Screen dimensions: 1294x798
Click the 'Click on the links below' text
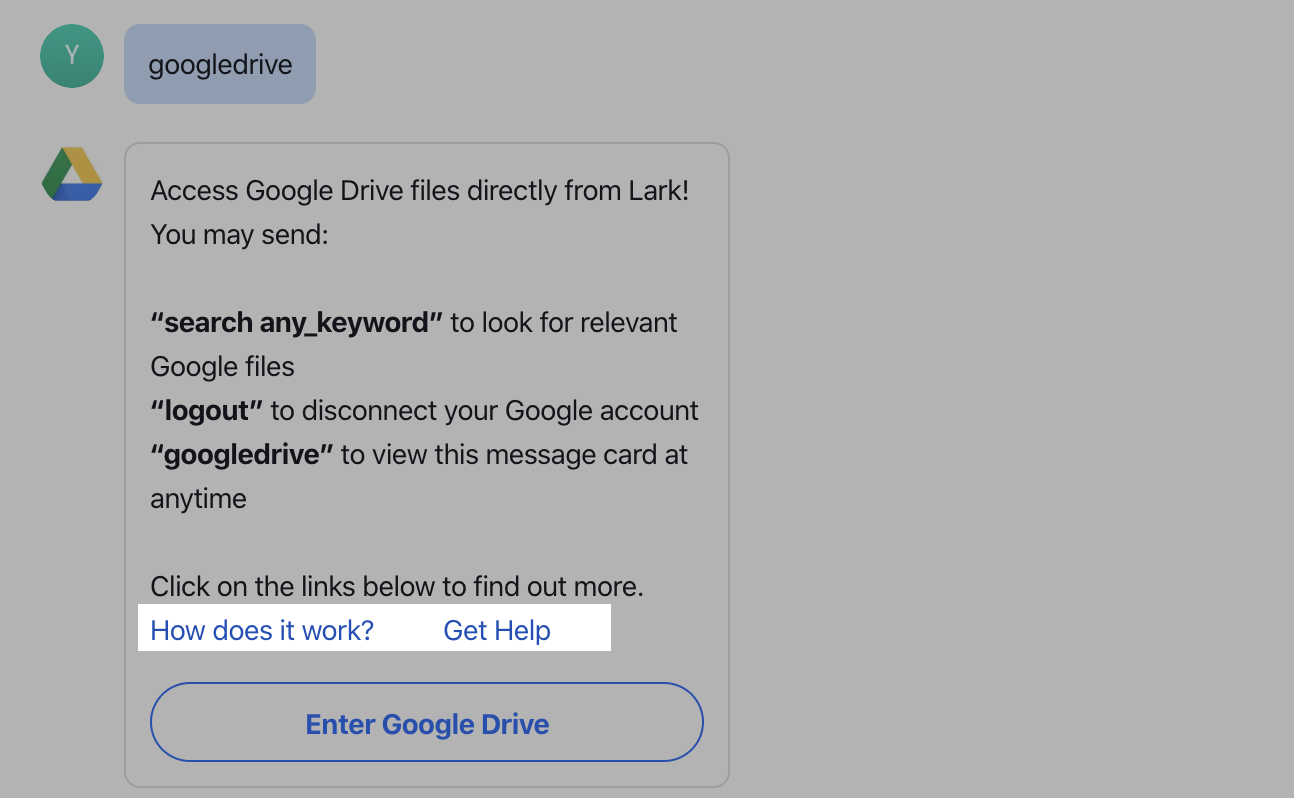(309, 587)
